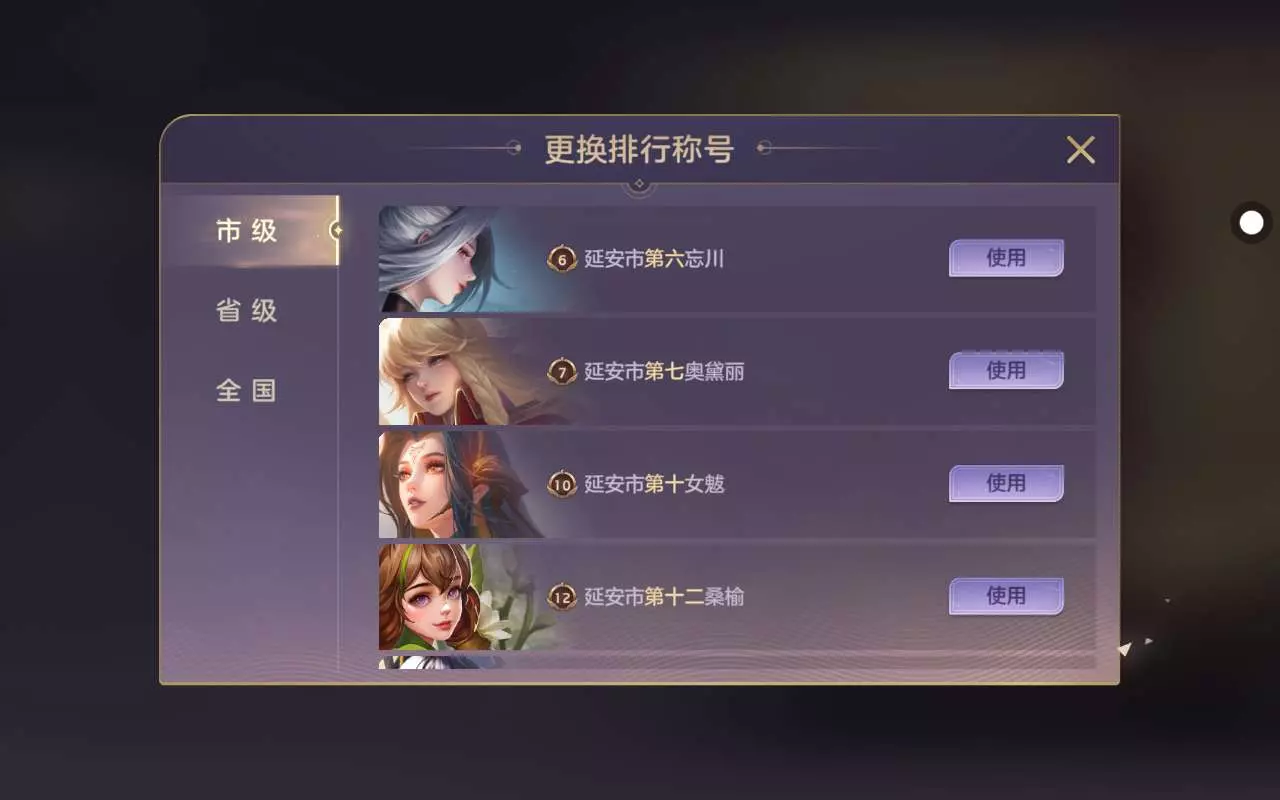Close the 更换排行称号 dialog
Image resolution: width=1280 pixels, height=800 pixels.
pos(1080,150)
